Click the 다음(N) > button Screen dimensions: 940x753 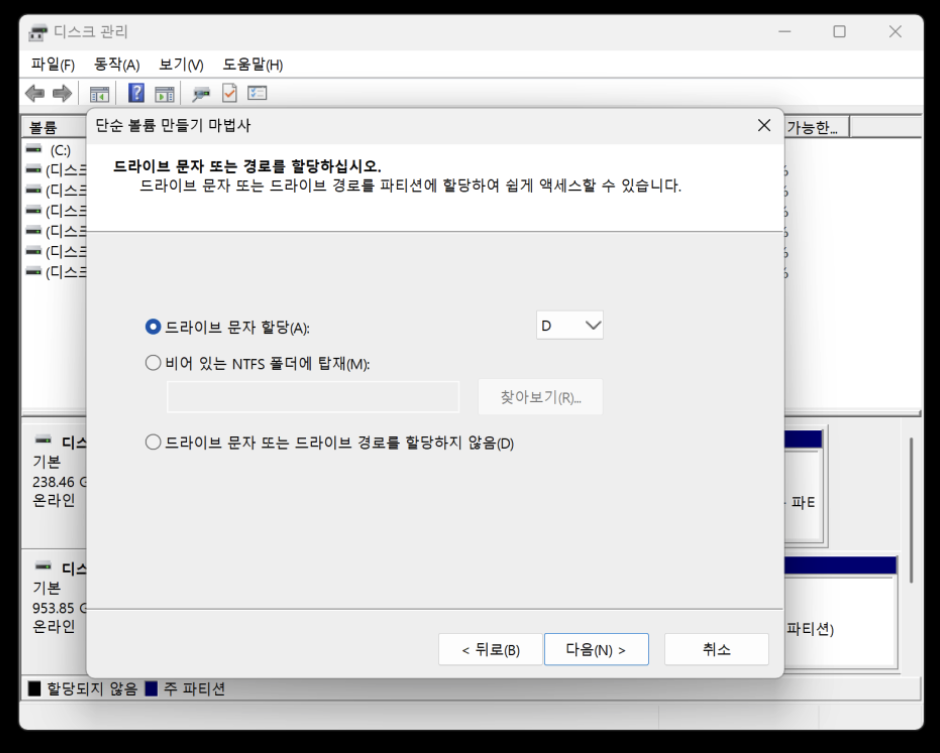point(596,650)
